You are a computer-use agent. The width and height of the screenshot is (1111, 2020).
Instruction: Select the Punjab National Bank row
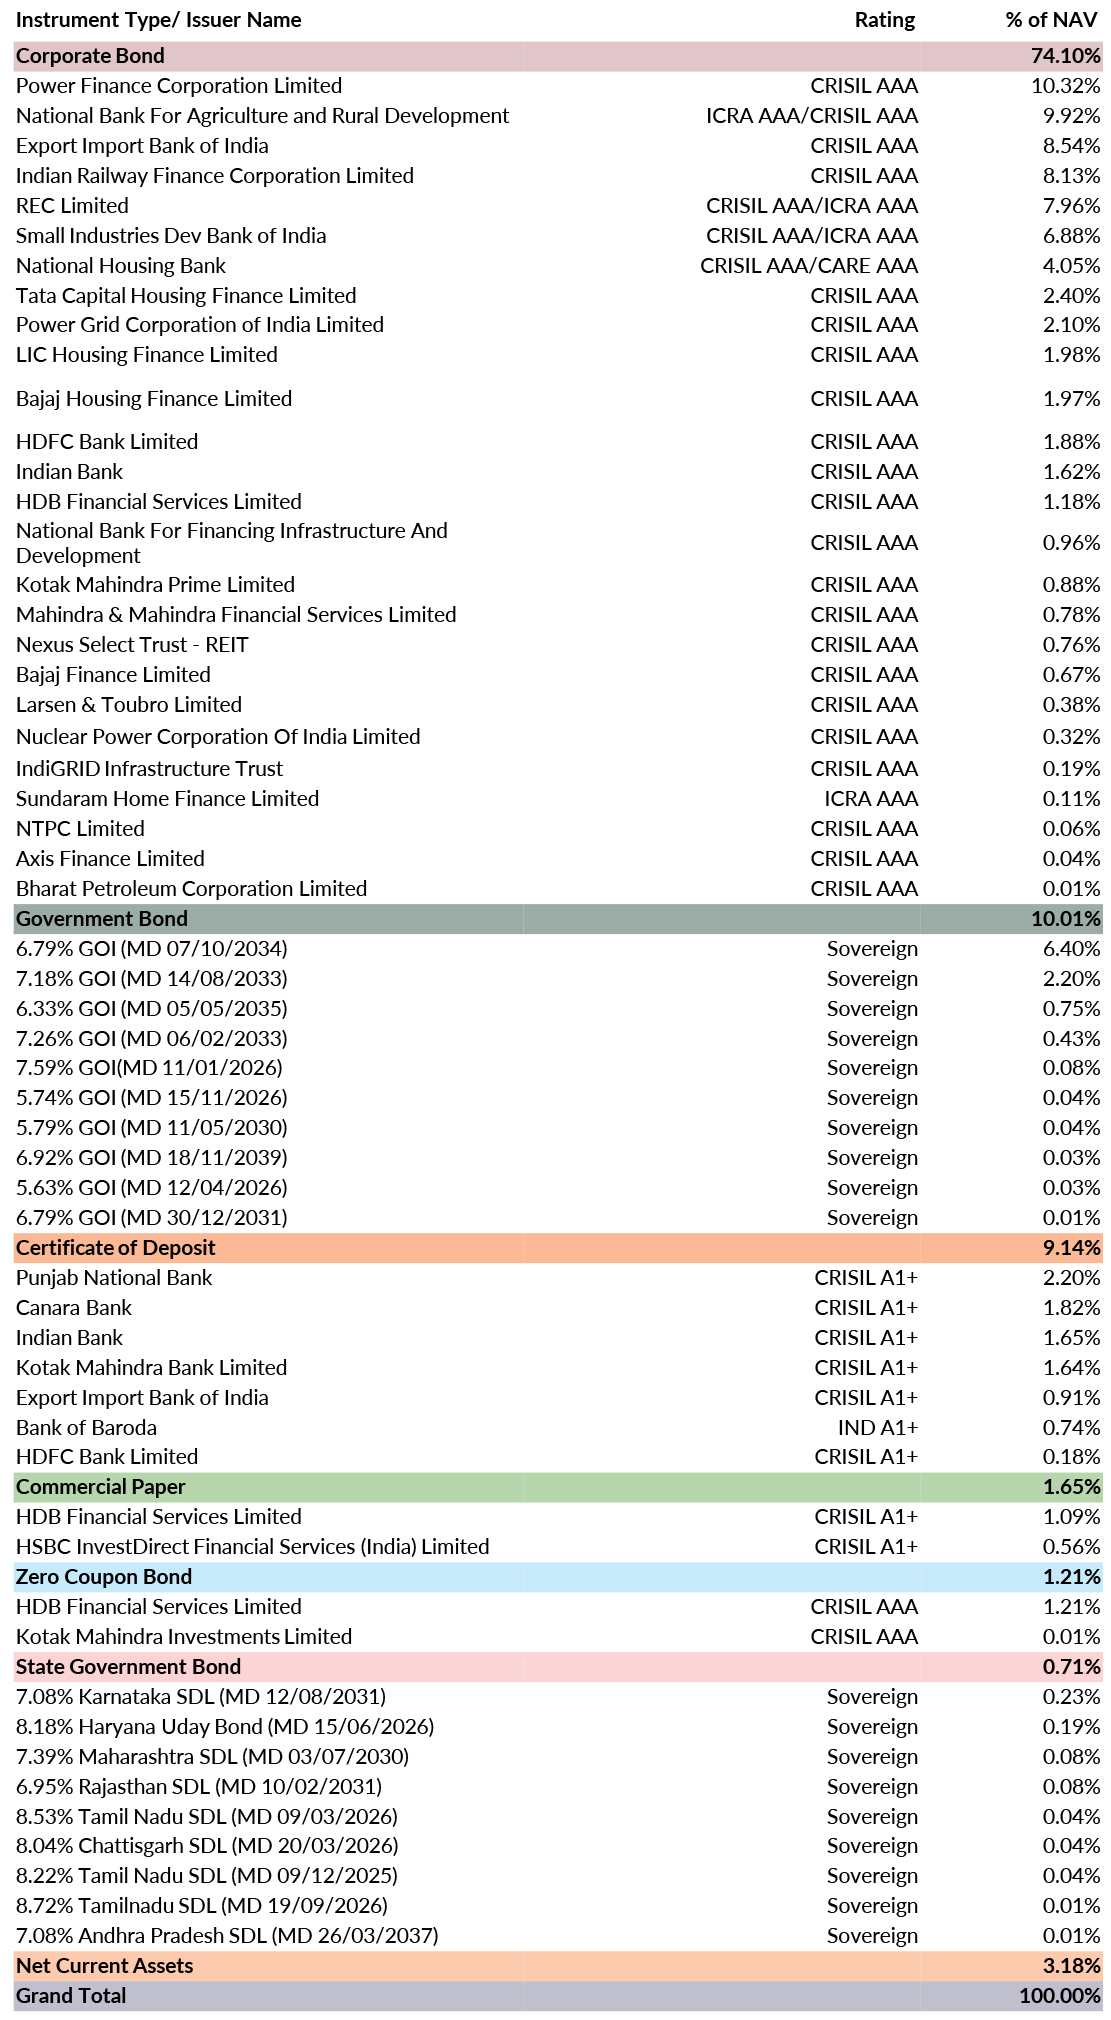558,1277
